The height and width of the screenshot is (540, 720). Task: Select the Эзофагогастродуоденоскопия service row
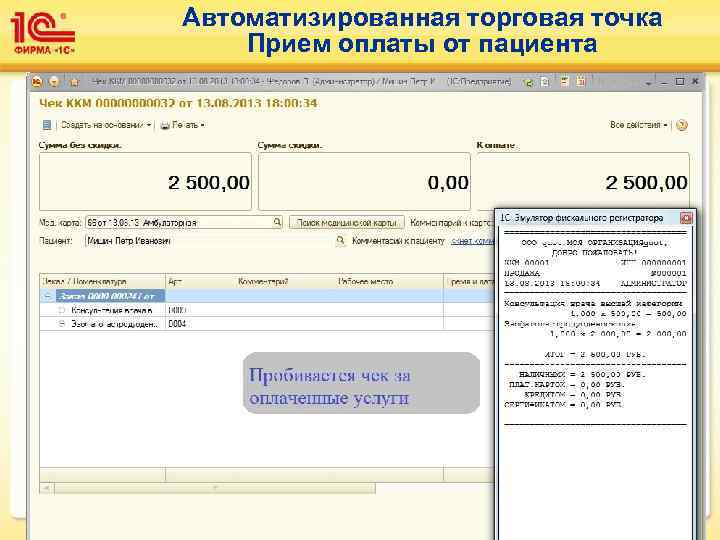pos(266,324)
